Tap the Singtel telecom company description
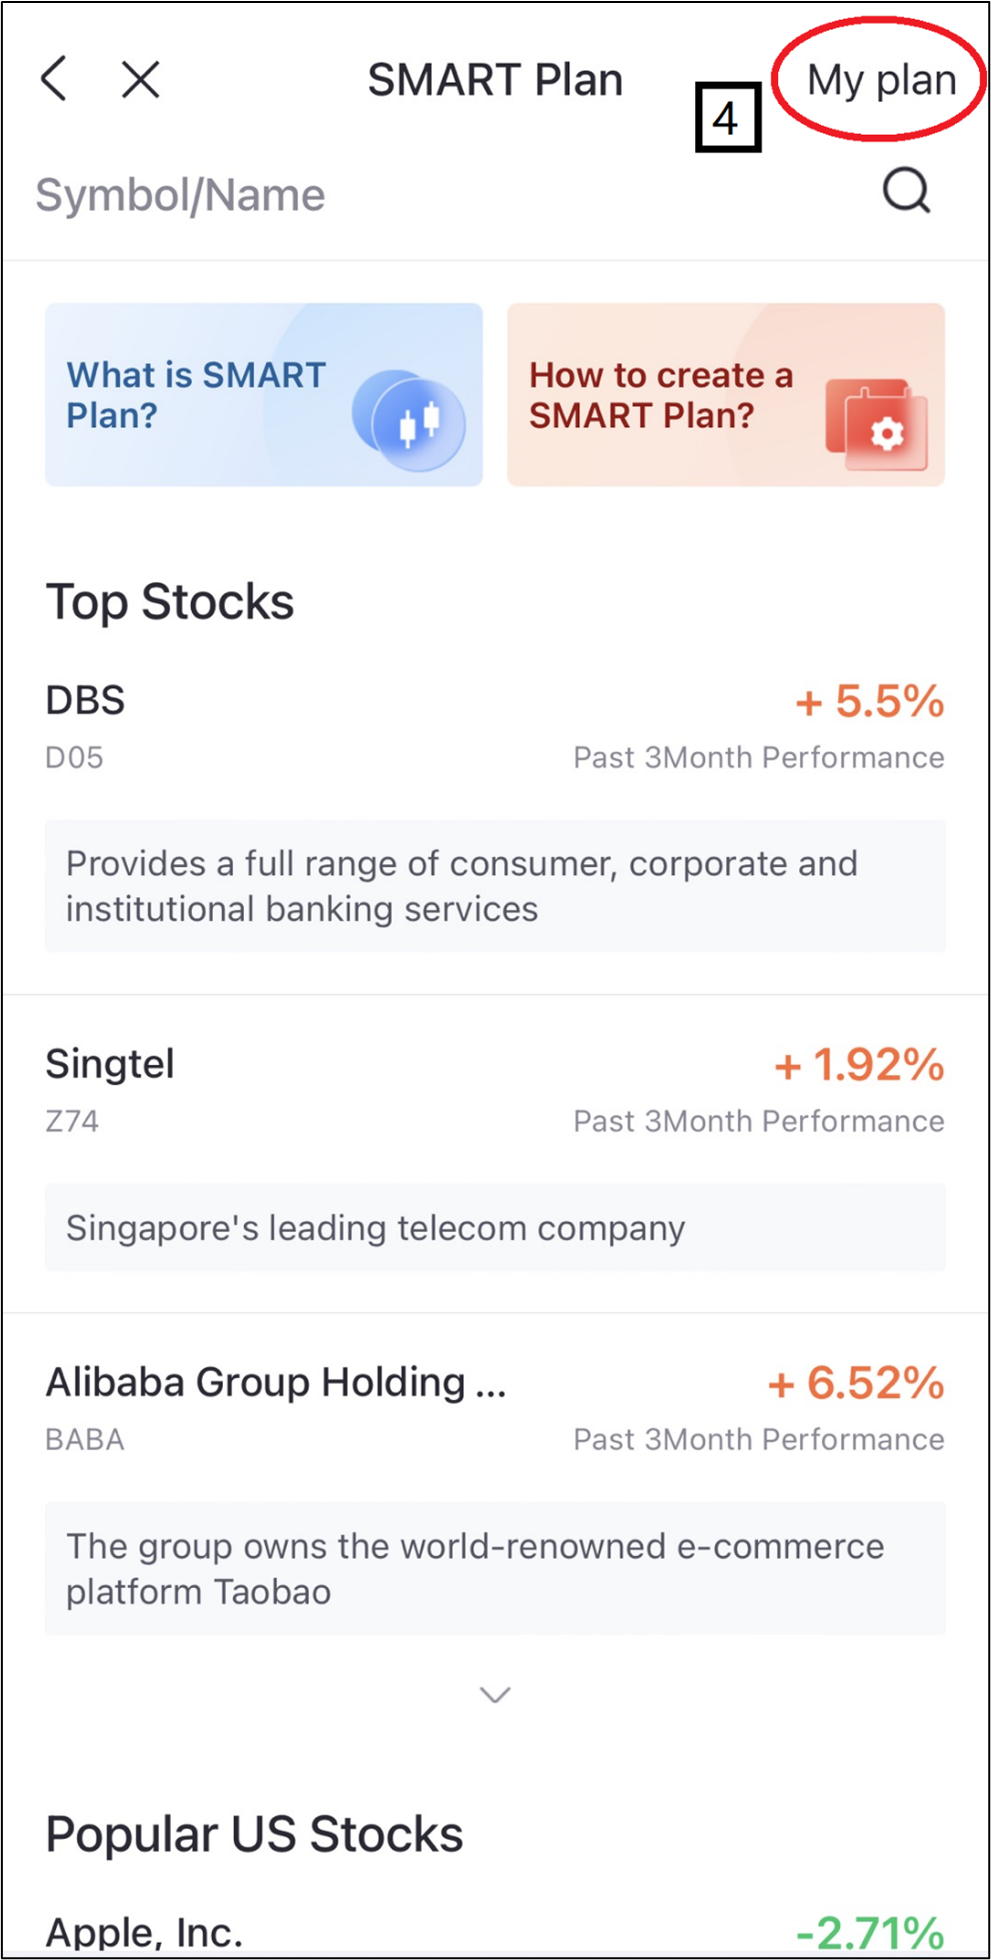 click(x=495, y=1227)
